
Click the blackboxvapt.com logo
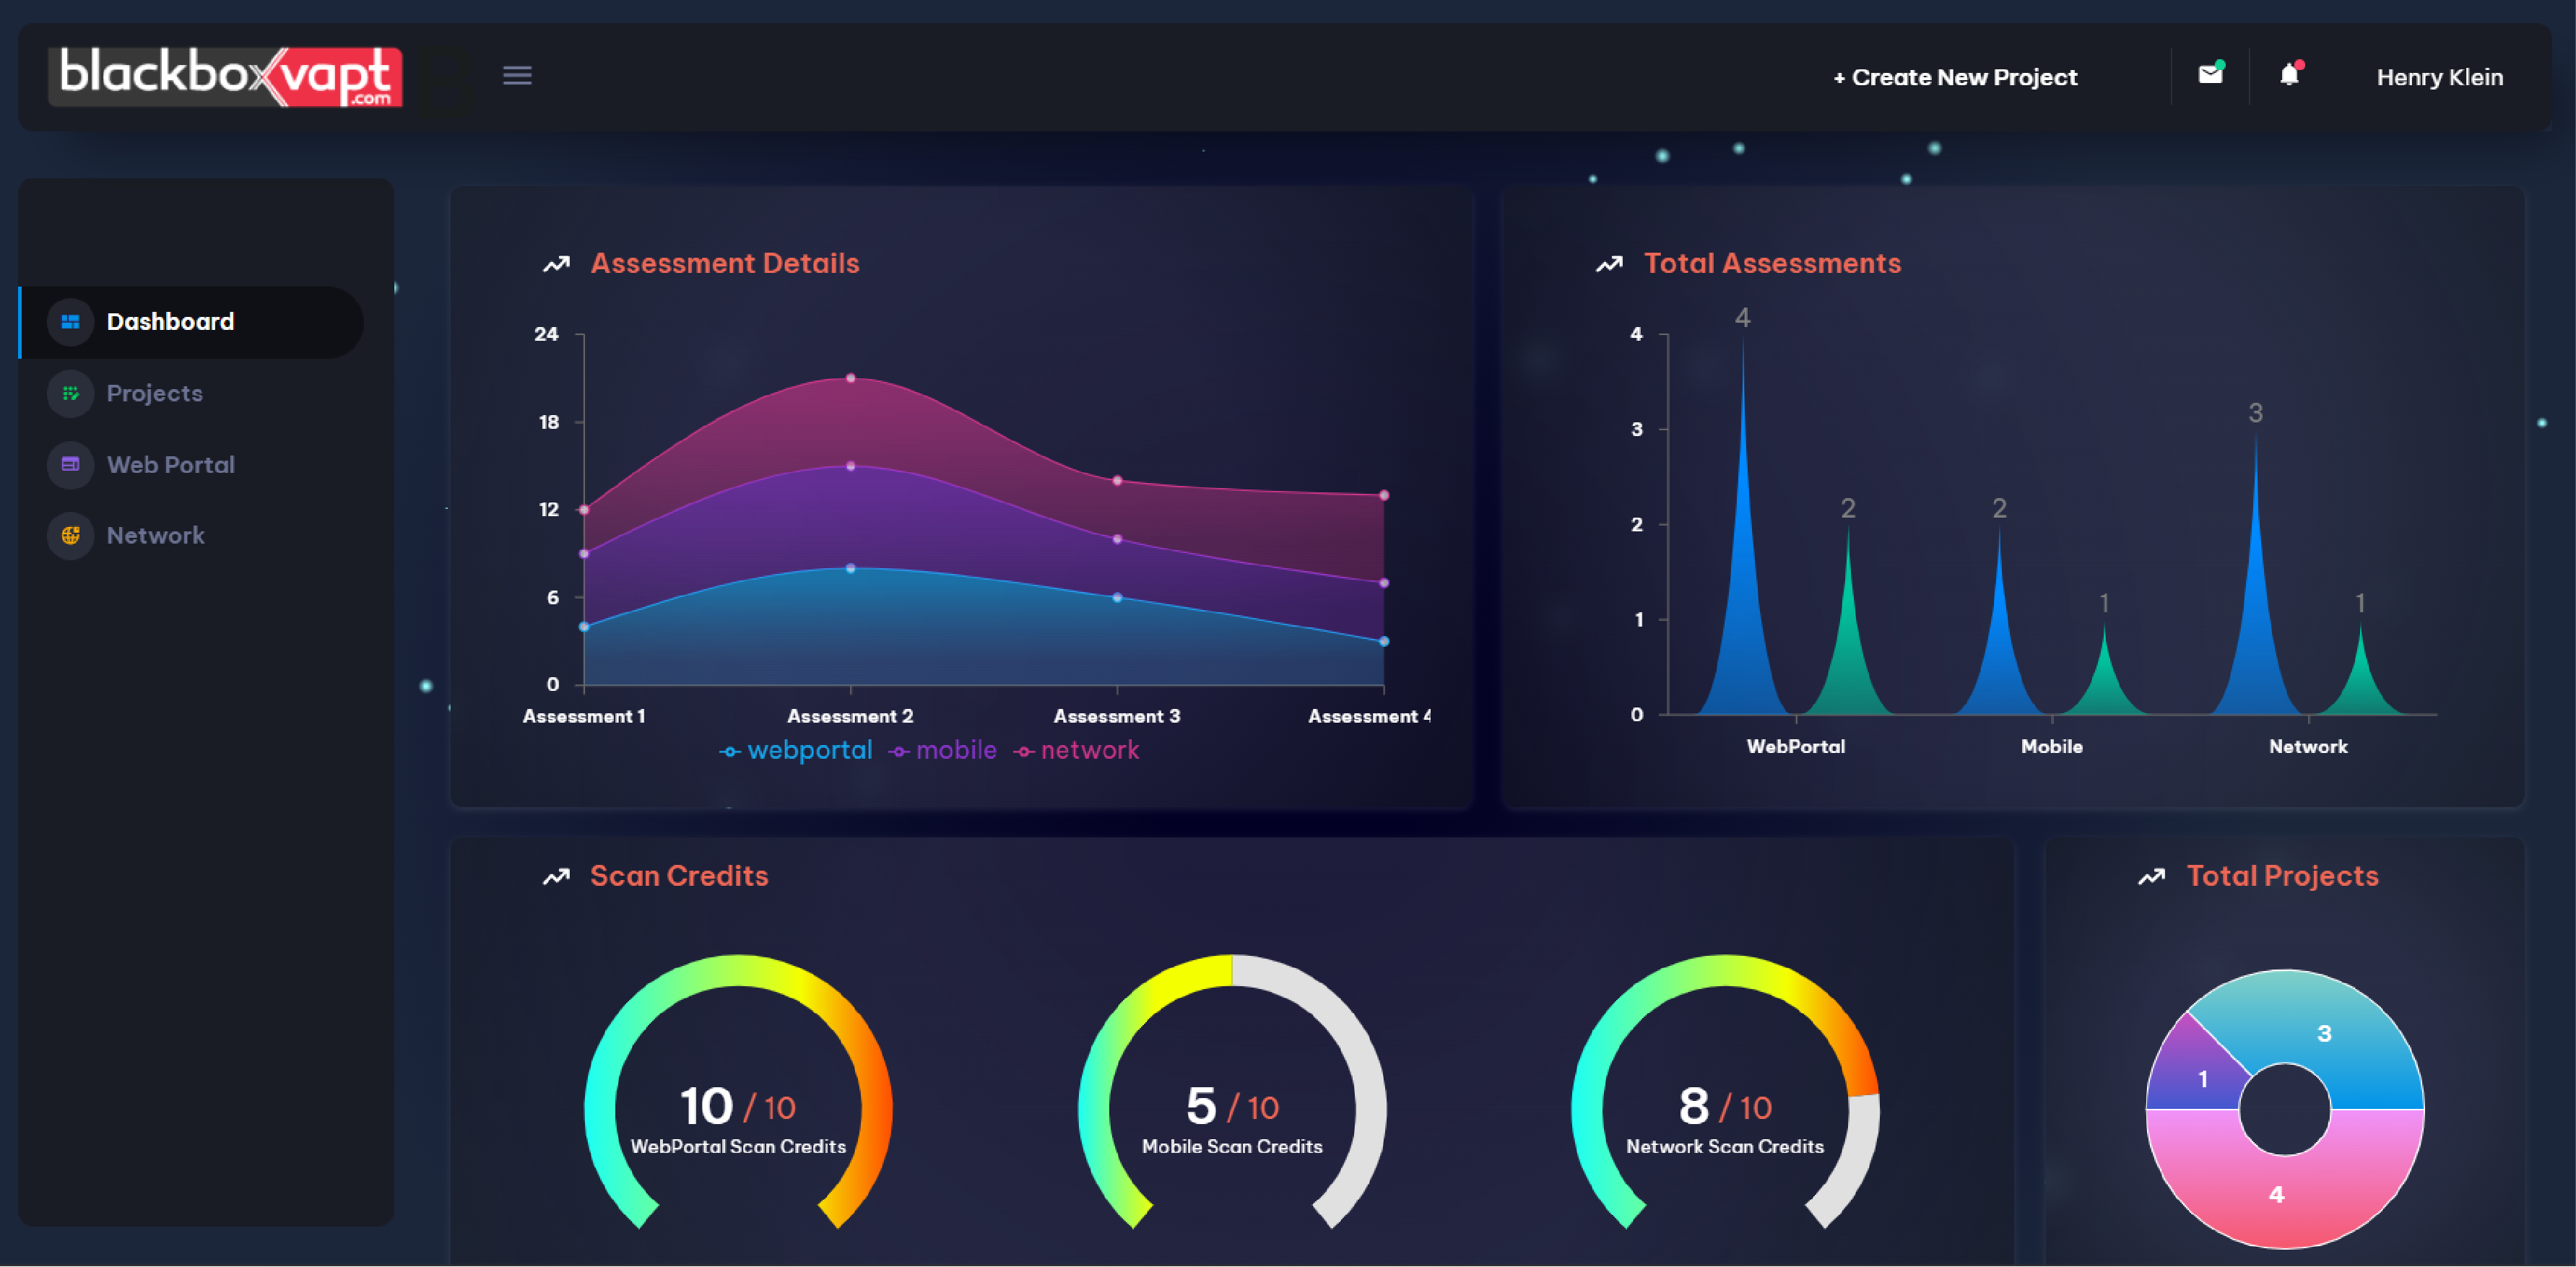[225, 76]
